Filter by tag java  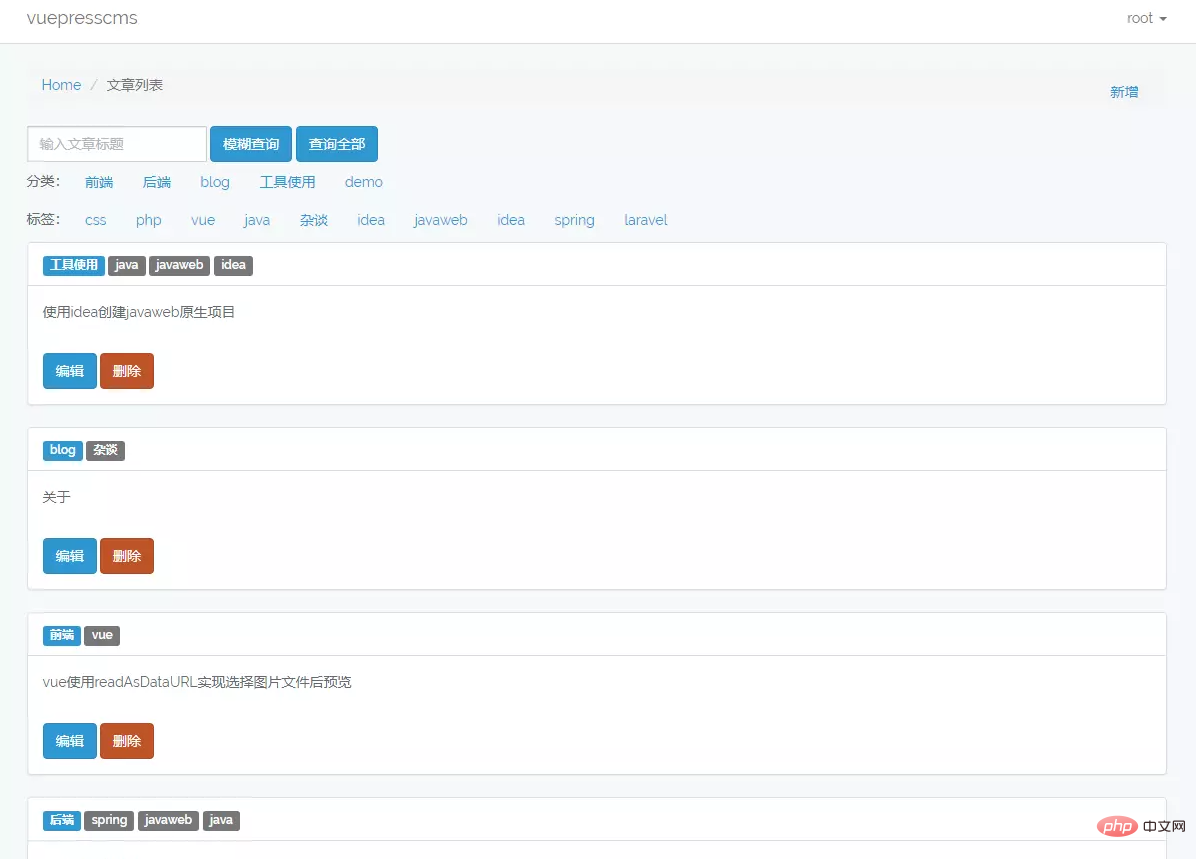pos(257,220)
